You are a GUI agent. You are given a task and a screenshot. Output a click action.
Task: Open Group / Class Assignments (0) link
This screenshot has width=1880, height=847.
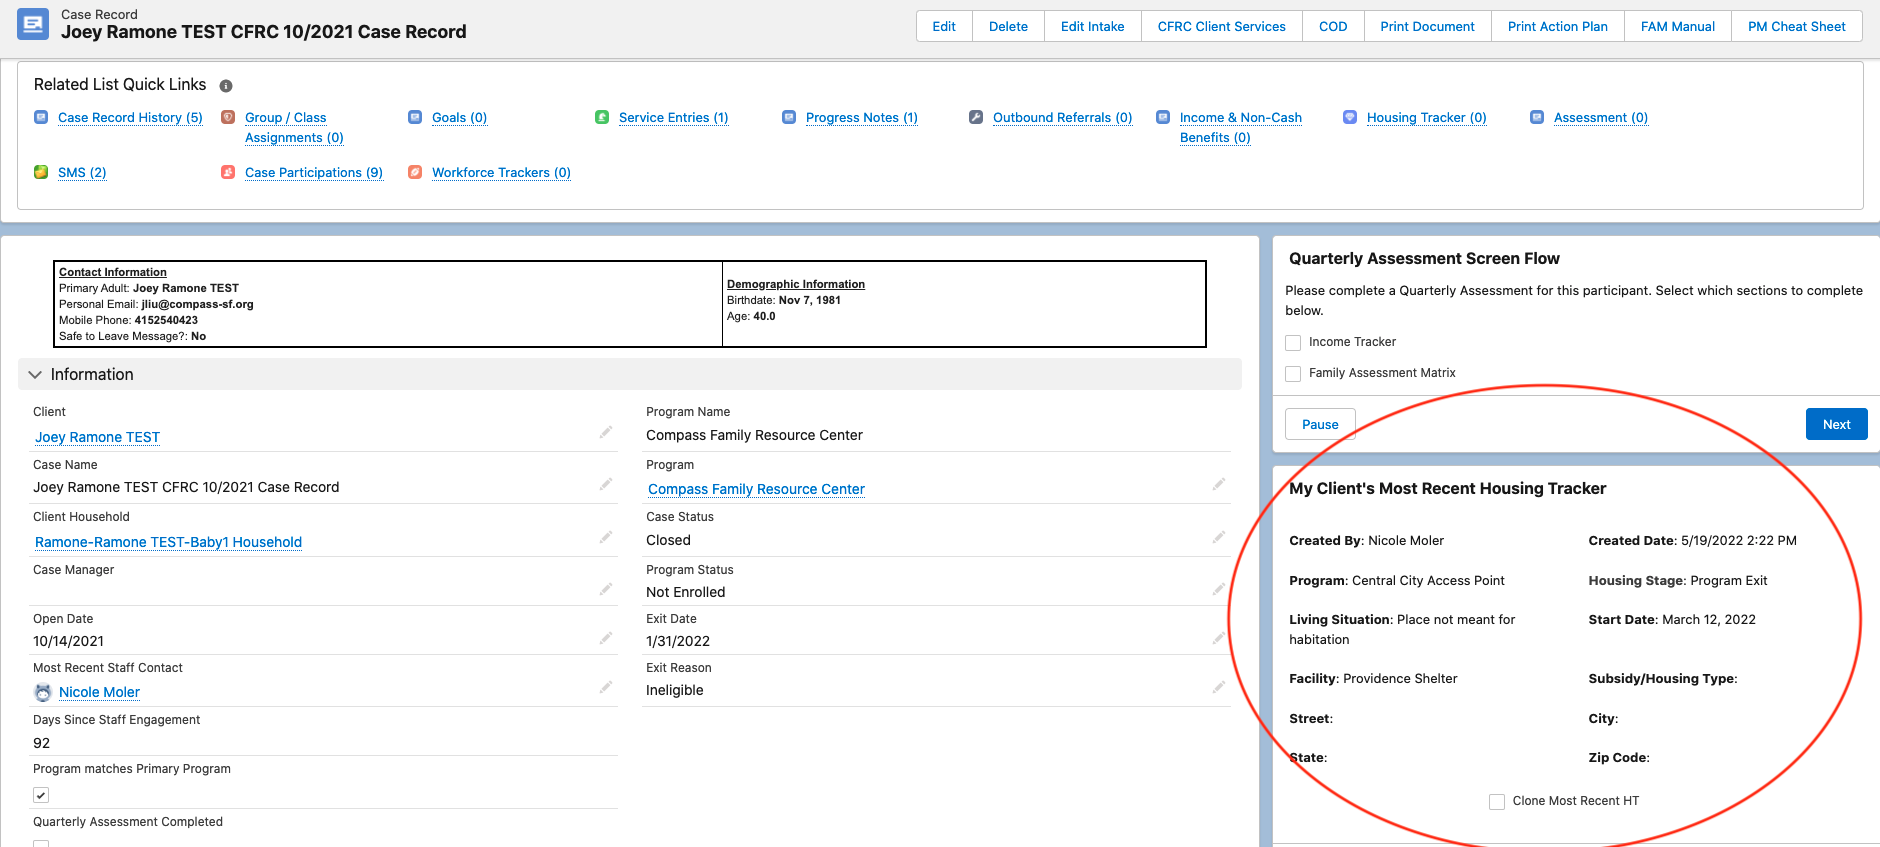(x=294, y=127)
